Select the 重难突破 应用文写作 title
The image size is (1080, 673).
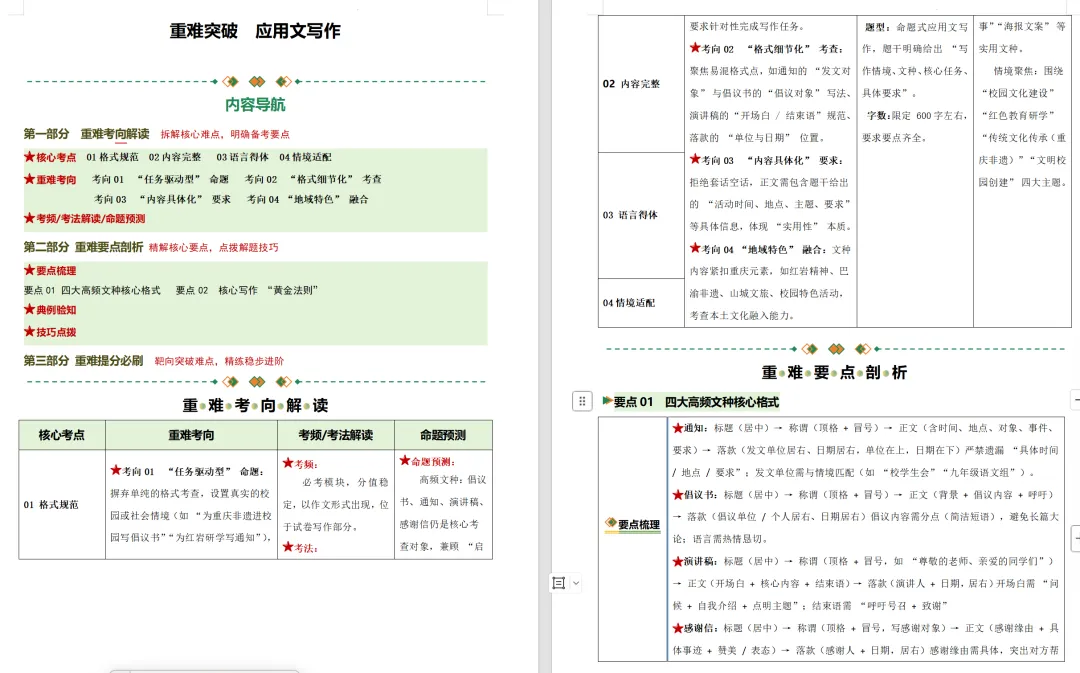coord(254,31)
